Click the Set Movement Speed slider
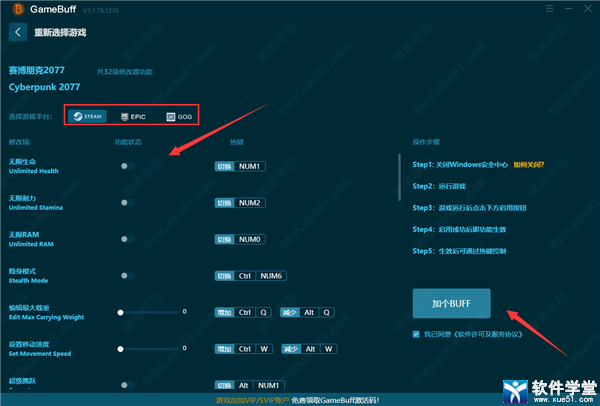 tap(150, 348)
